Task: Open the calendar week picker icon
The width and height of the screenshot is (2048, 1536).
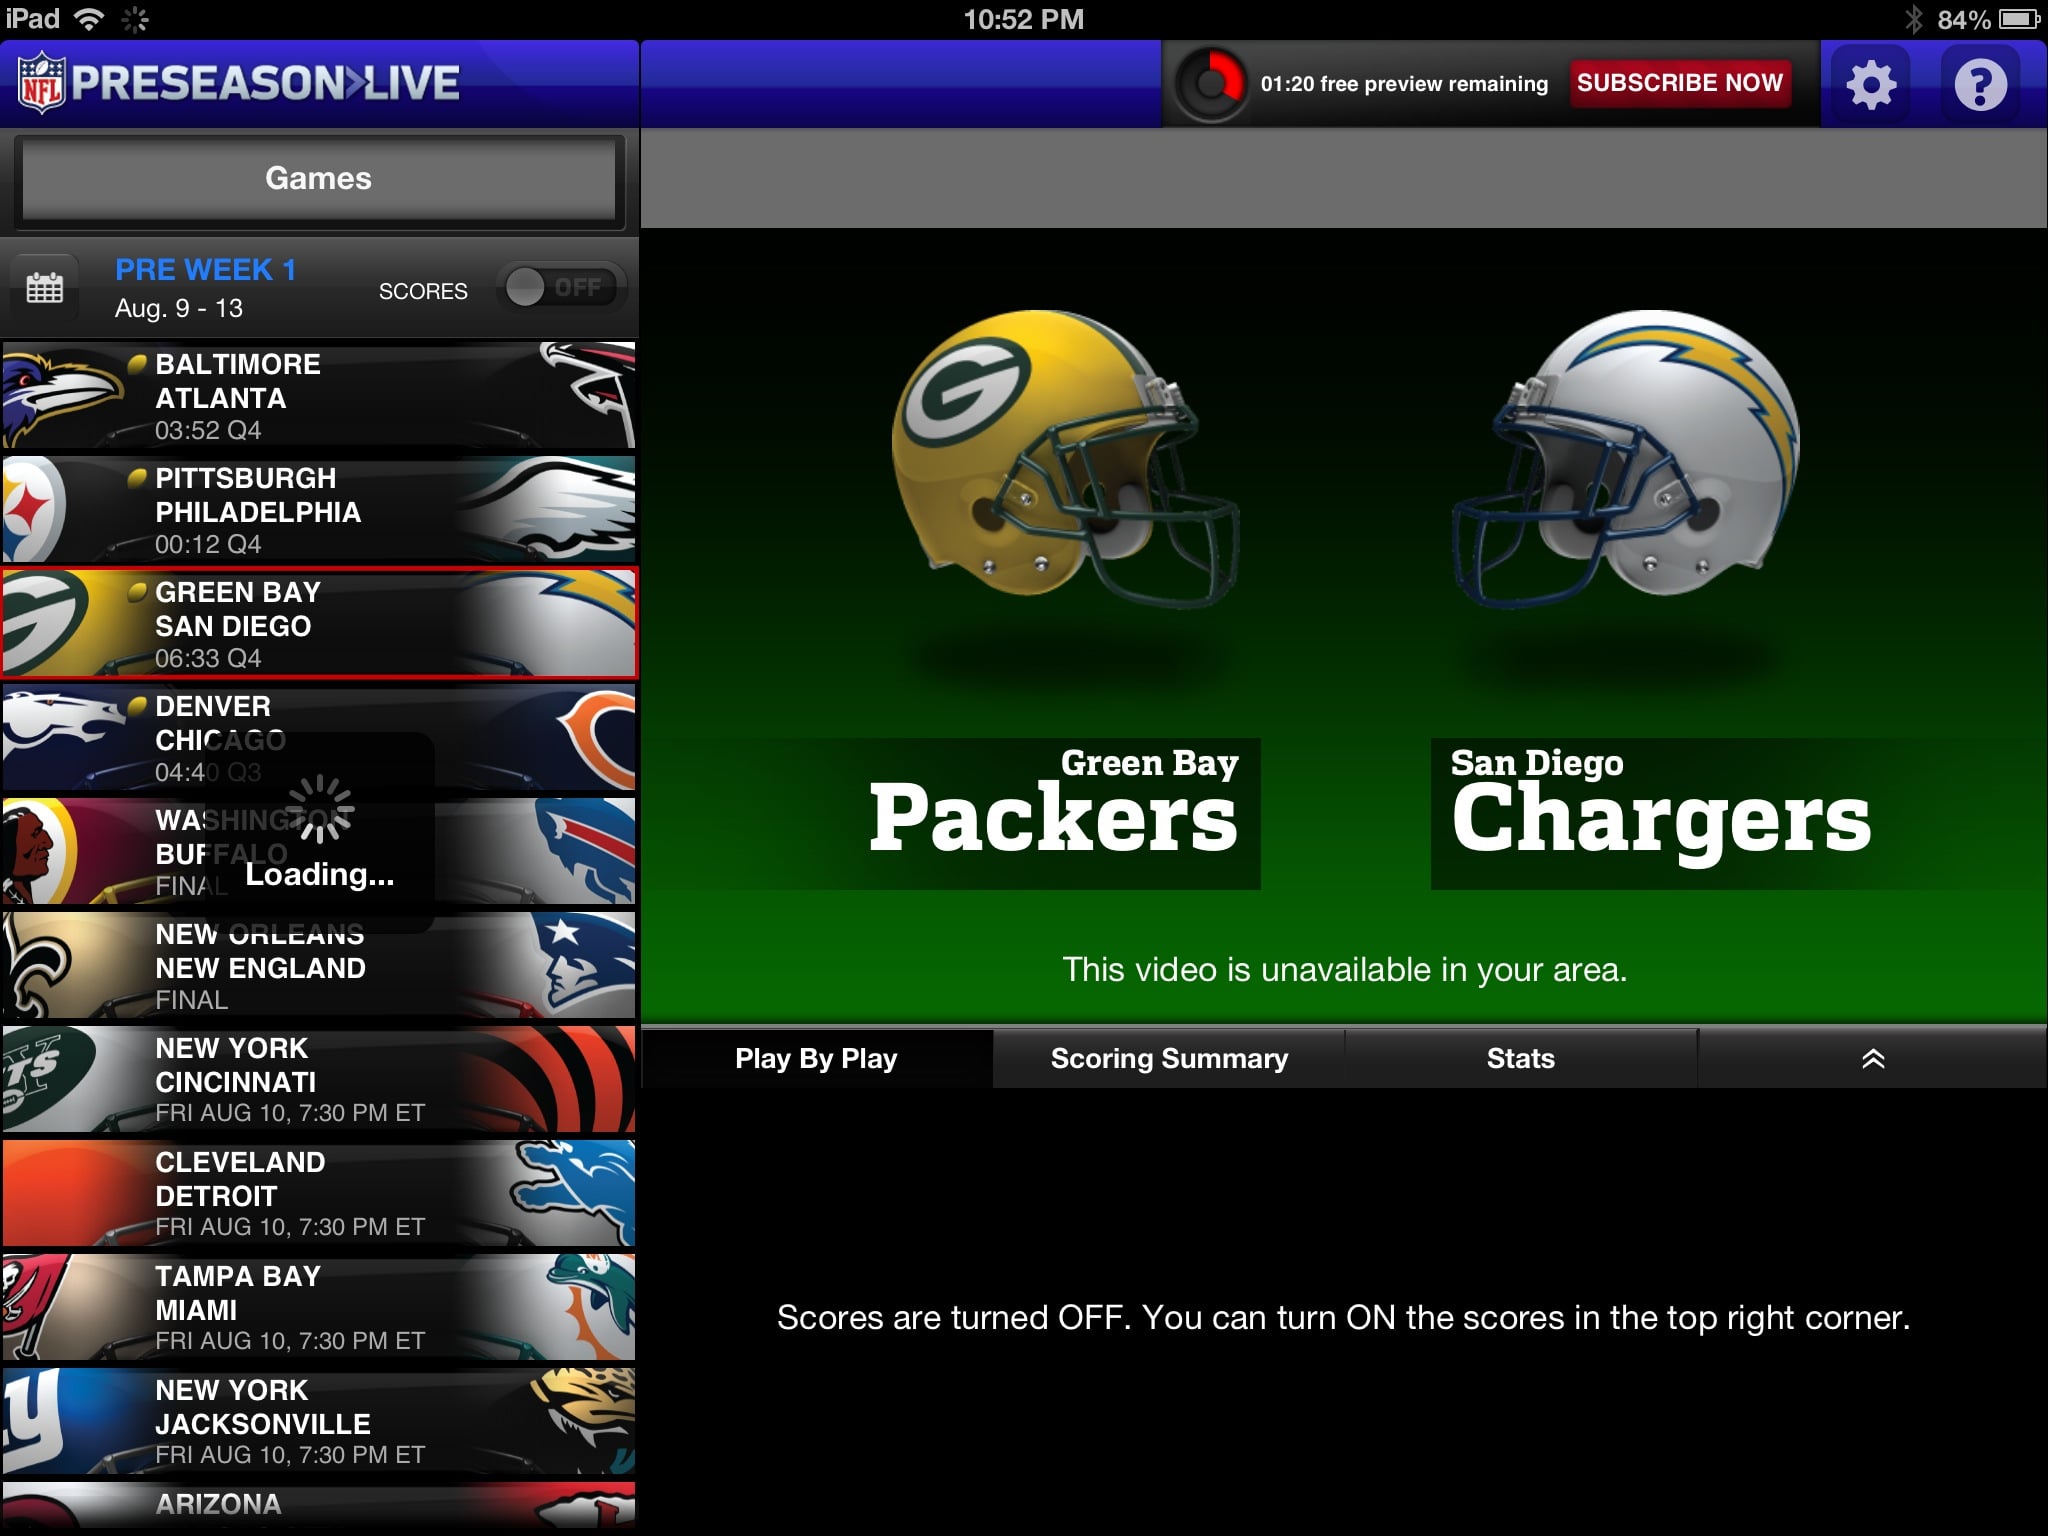Action: click(44, 288)
